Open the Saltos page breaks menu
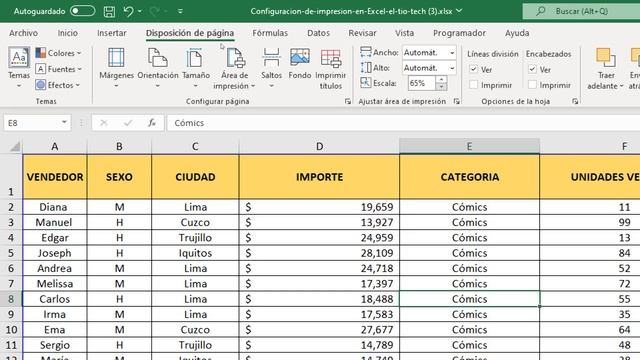Screen dimensions: 640x360 [271, 68]
